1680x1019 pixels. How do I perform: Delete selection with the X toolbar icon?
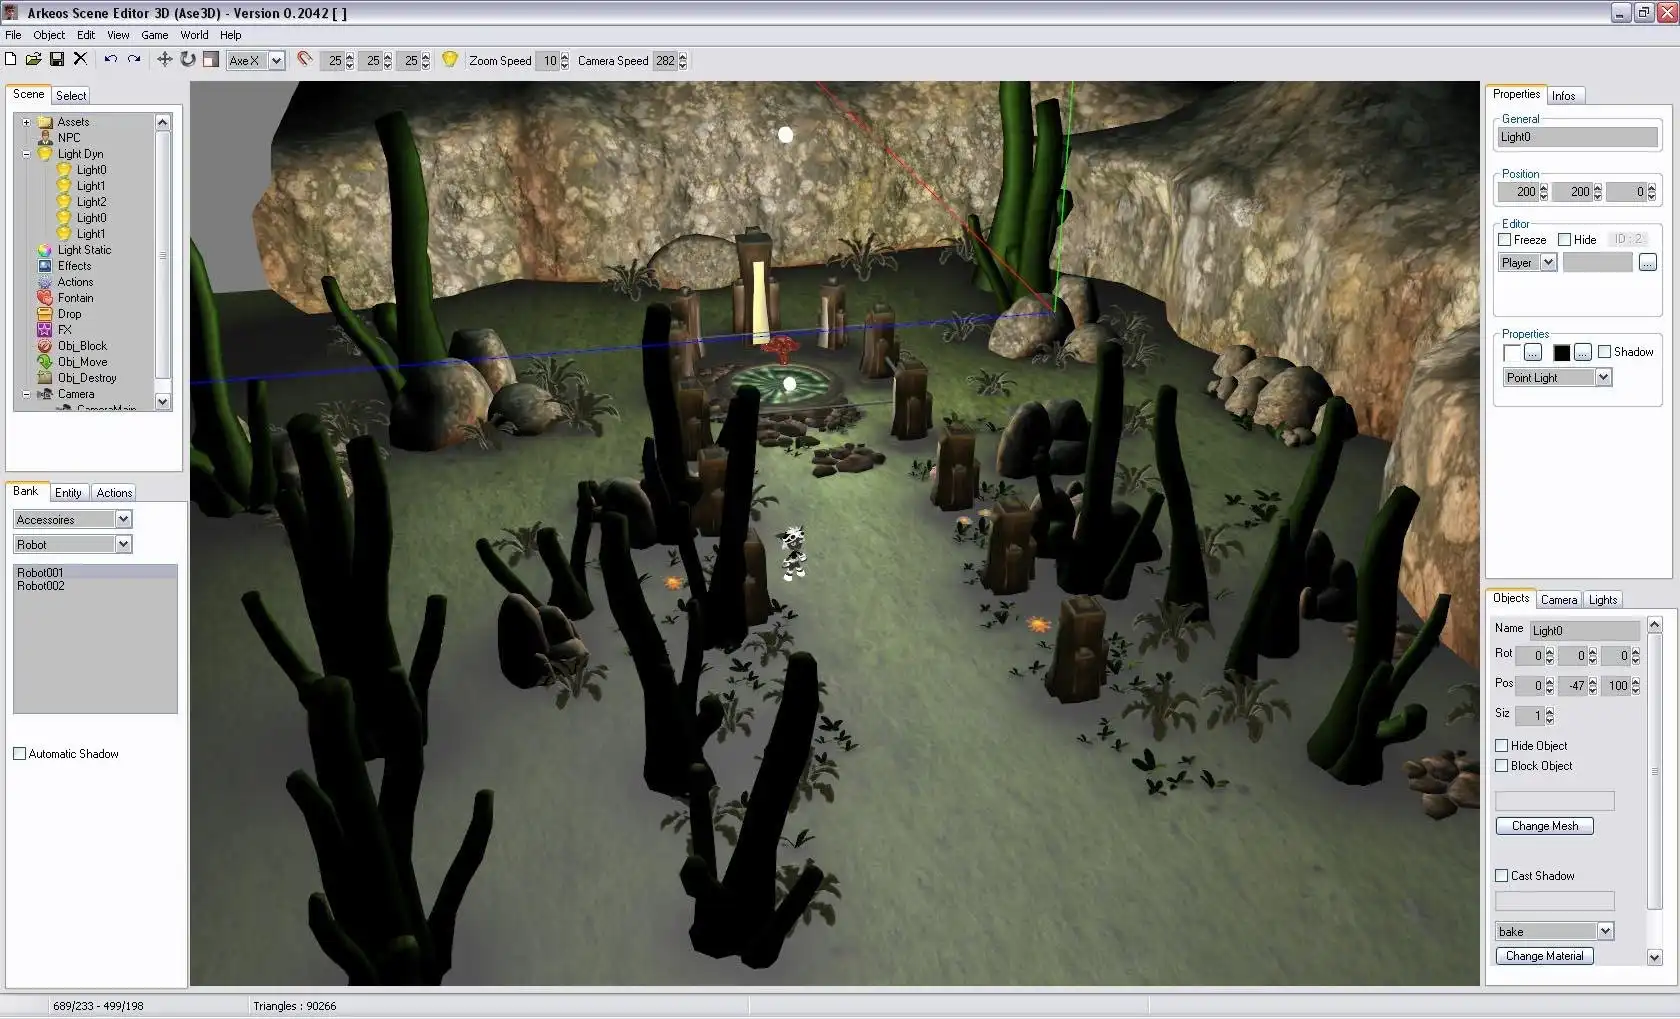81,60
